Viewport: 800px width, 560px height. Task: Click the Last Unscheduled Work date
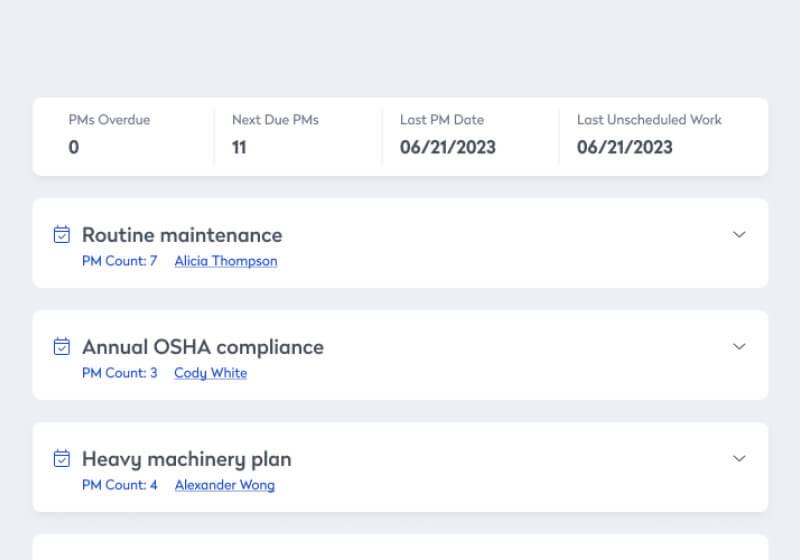pyautogui.click(x=624, y=148)
